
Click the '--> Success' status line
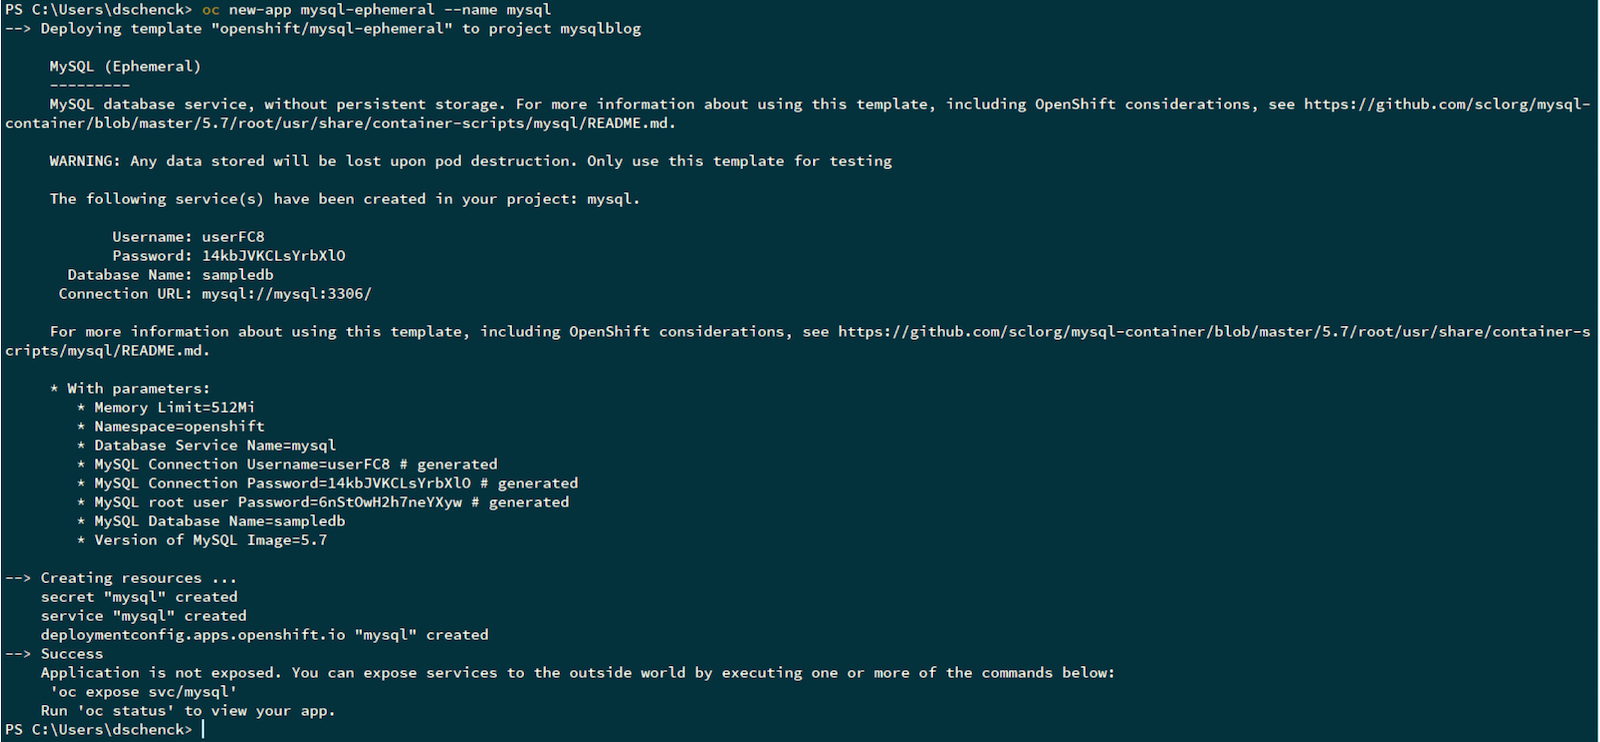(x=54, y=654)
